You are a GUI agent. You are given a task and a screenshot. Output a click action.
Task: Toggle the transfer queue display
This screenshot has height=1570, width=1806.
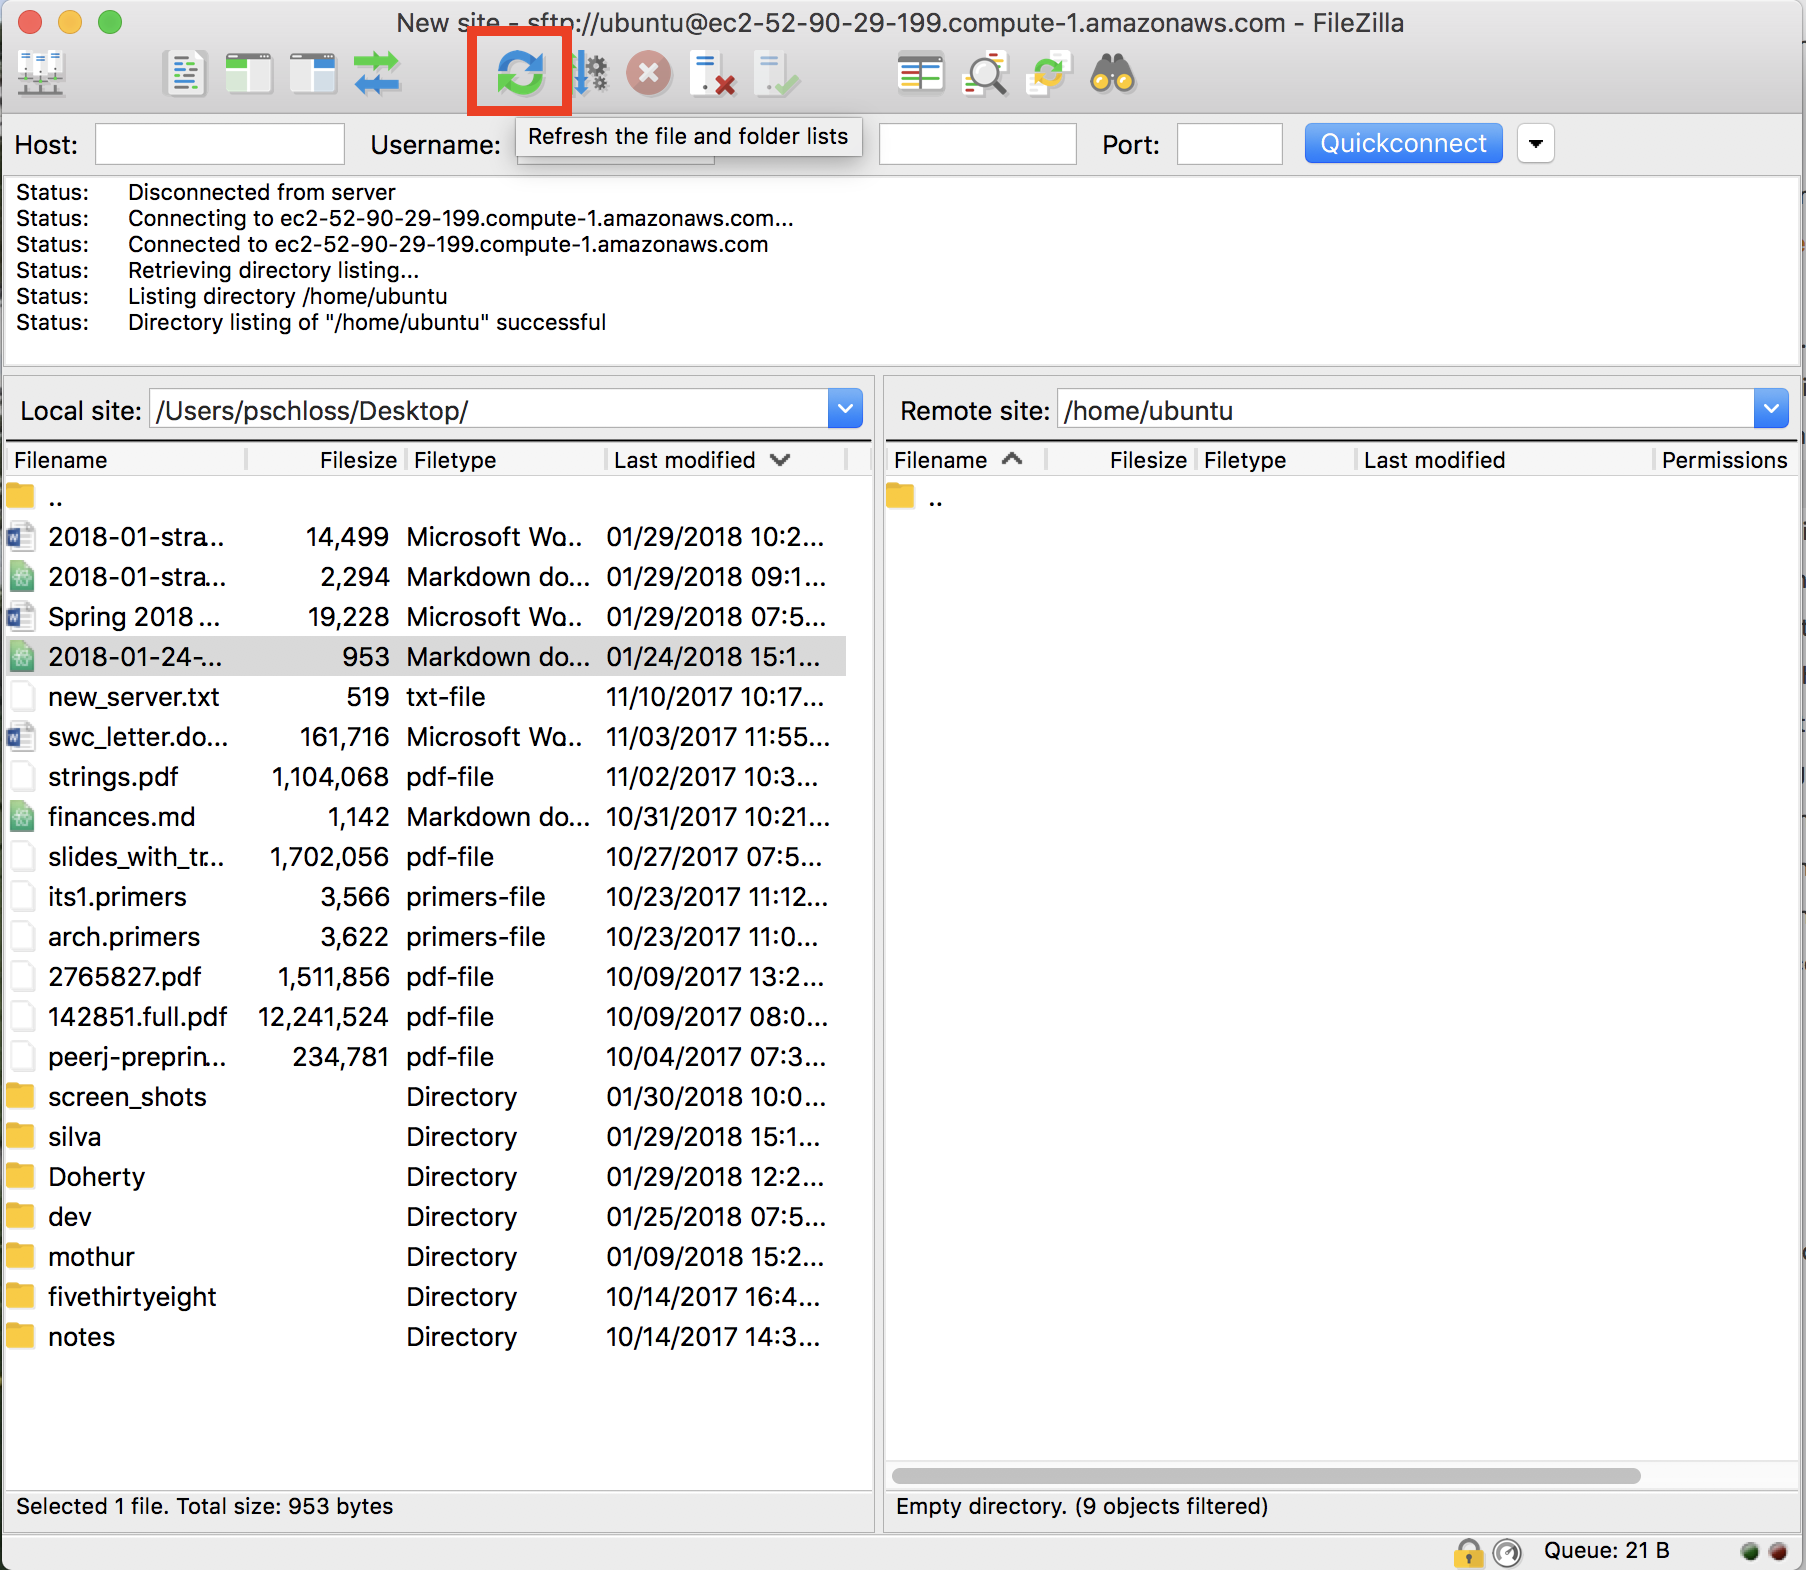[x=377, y=74]
